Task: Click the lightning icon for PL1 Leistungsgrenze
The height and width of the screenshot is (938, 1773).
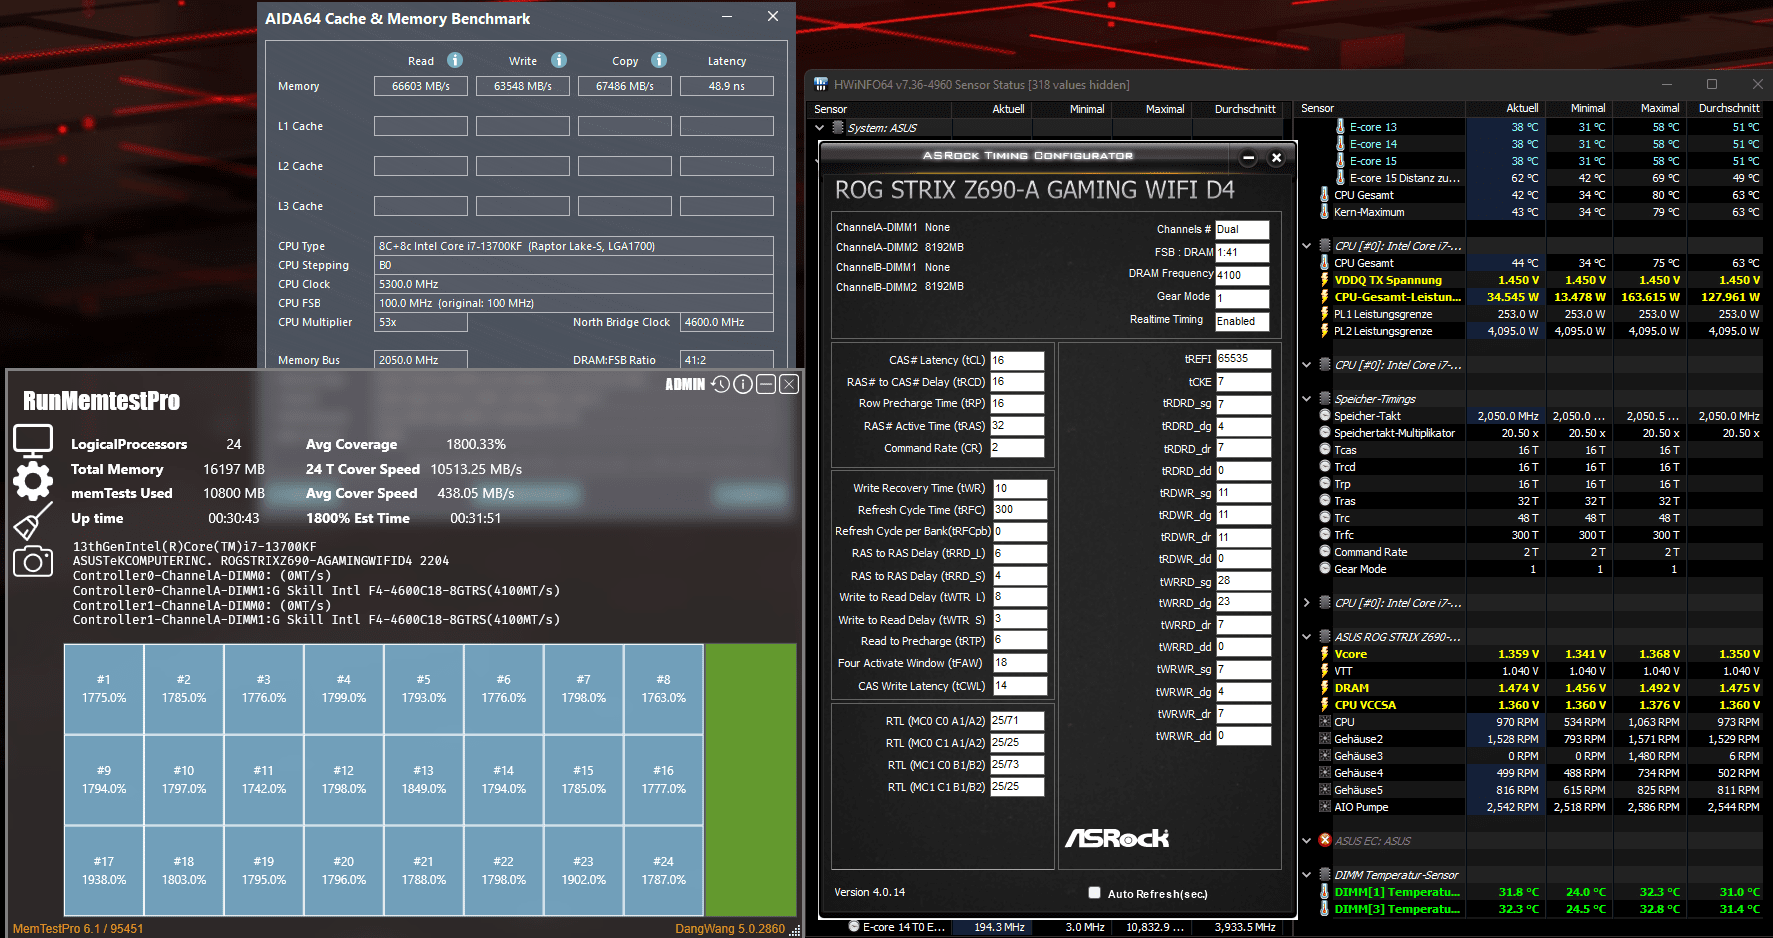Action: tap(1325, 314)
